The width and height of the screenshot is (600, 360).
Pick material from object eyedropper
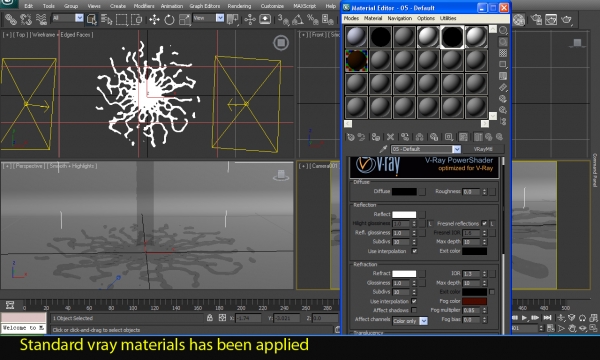click(383, 149)
